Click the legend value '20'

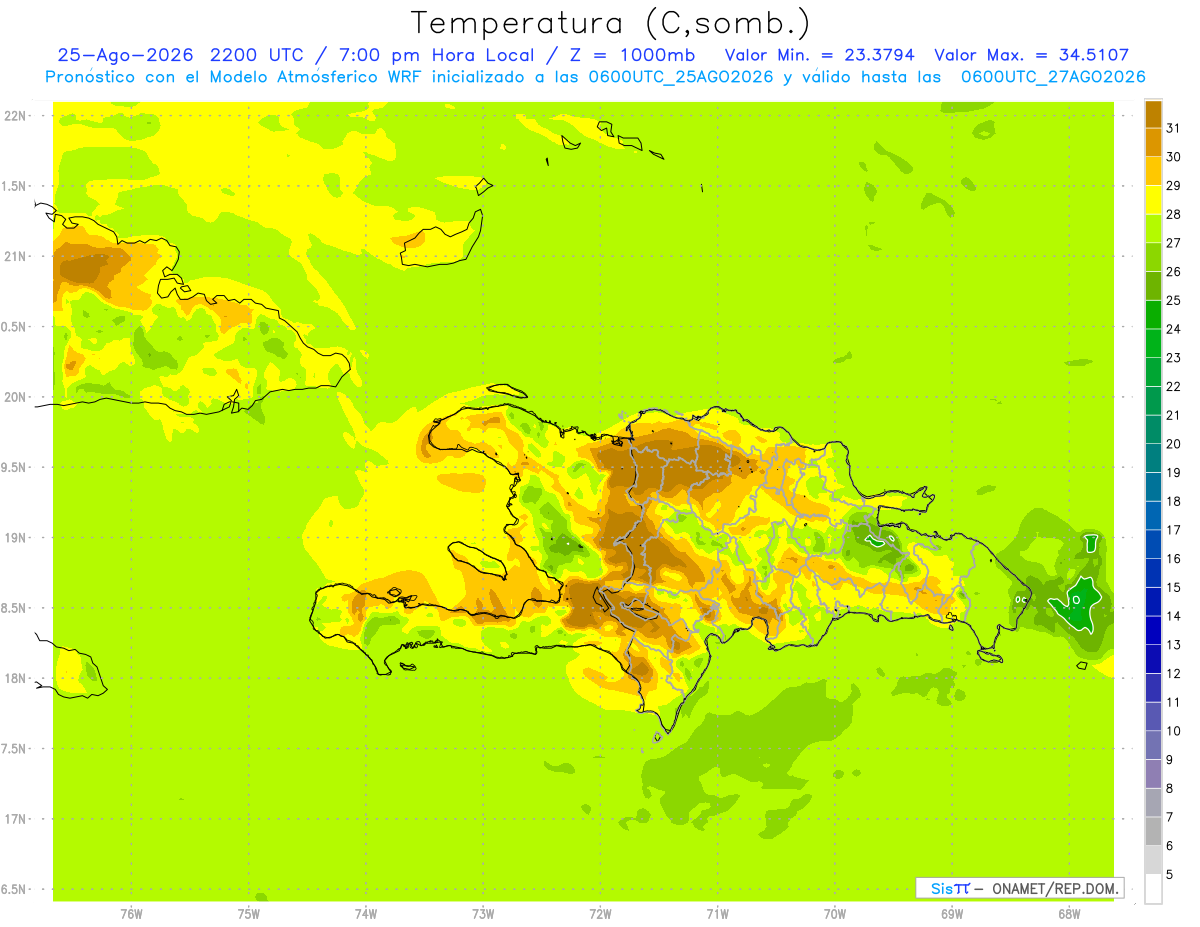pos(1174,444)
